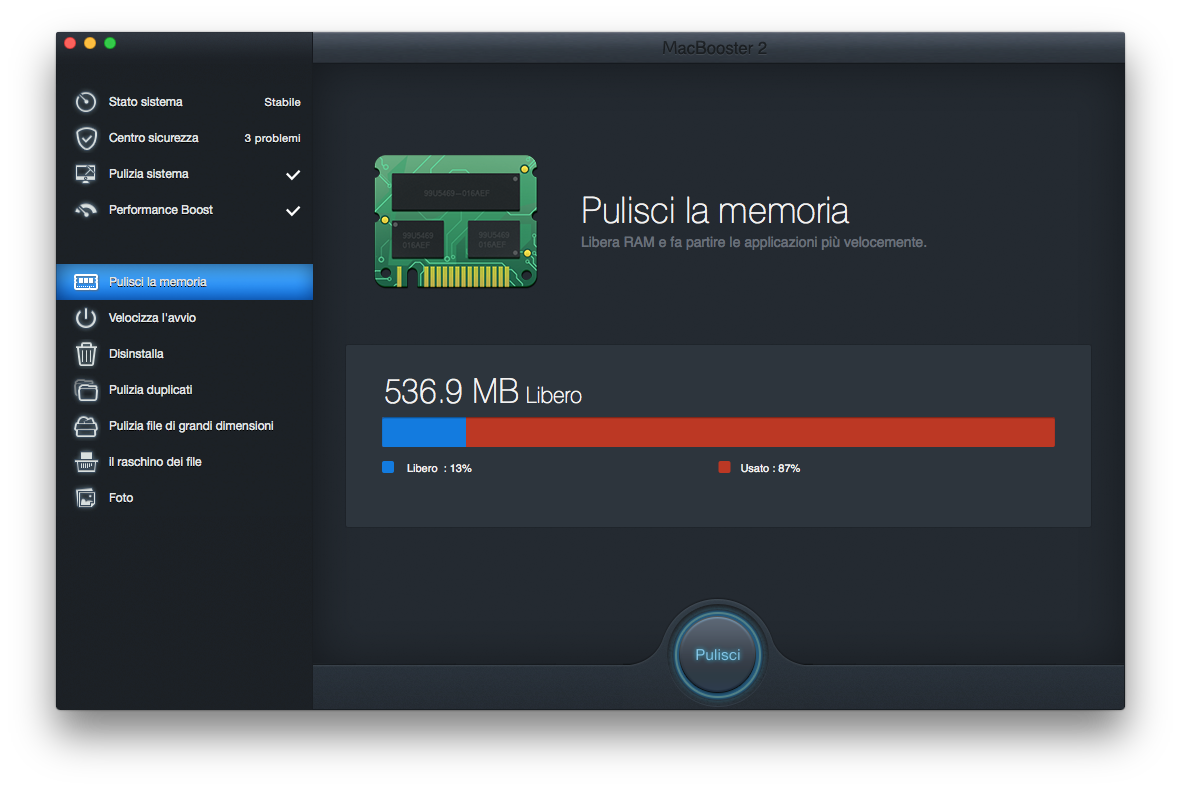Open Pulizia duplicati tool
This screenshot has height=790, width=1181.
pyautogui.click(x=185, y=390)
